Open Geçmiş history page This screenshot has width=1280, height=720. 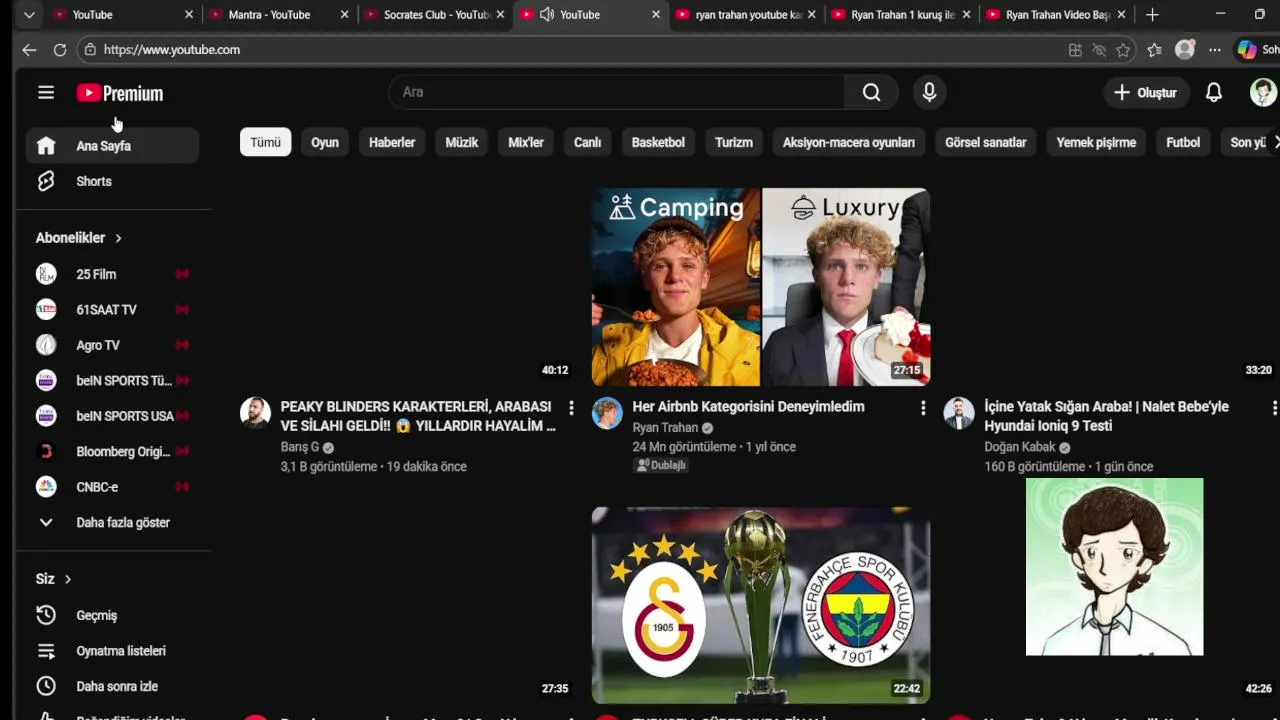tap(113, 616)
